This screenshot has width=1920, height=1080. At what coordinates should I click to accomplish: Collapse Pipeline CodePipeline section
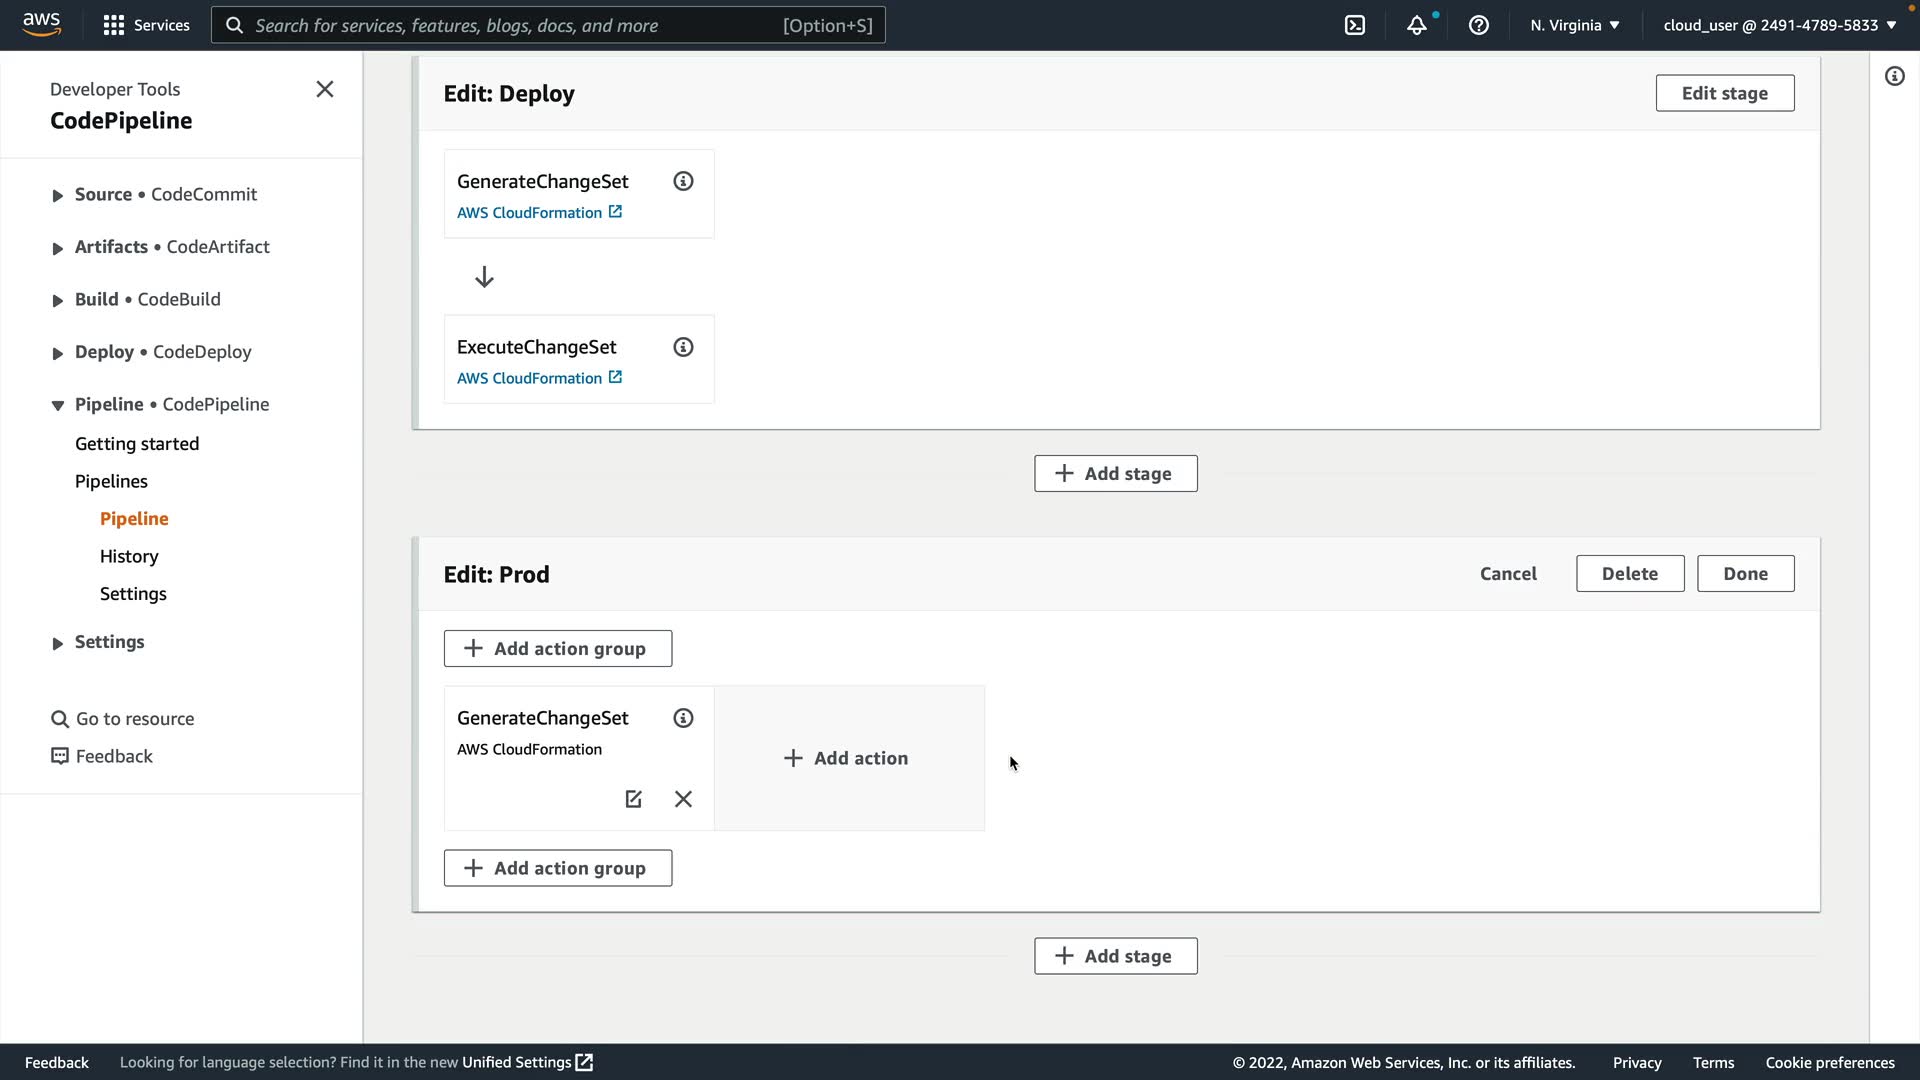(x=57, y=405)
